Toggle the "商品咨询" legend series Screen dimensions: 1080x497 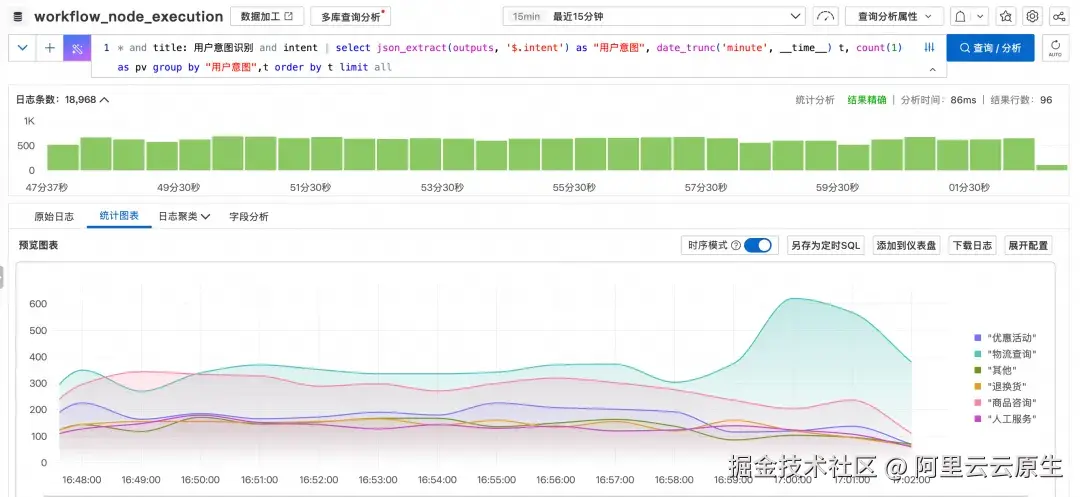pos(1006,403)
